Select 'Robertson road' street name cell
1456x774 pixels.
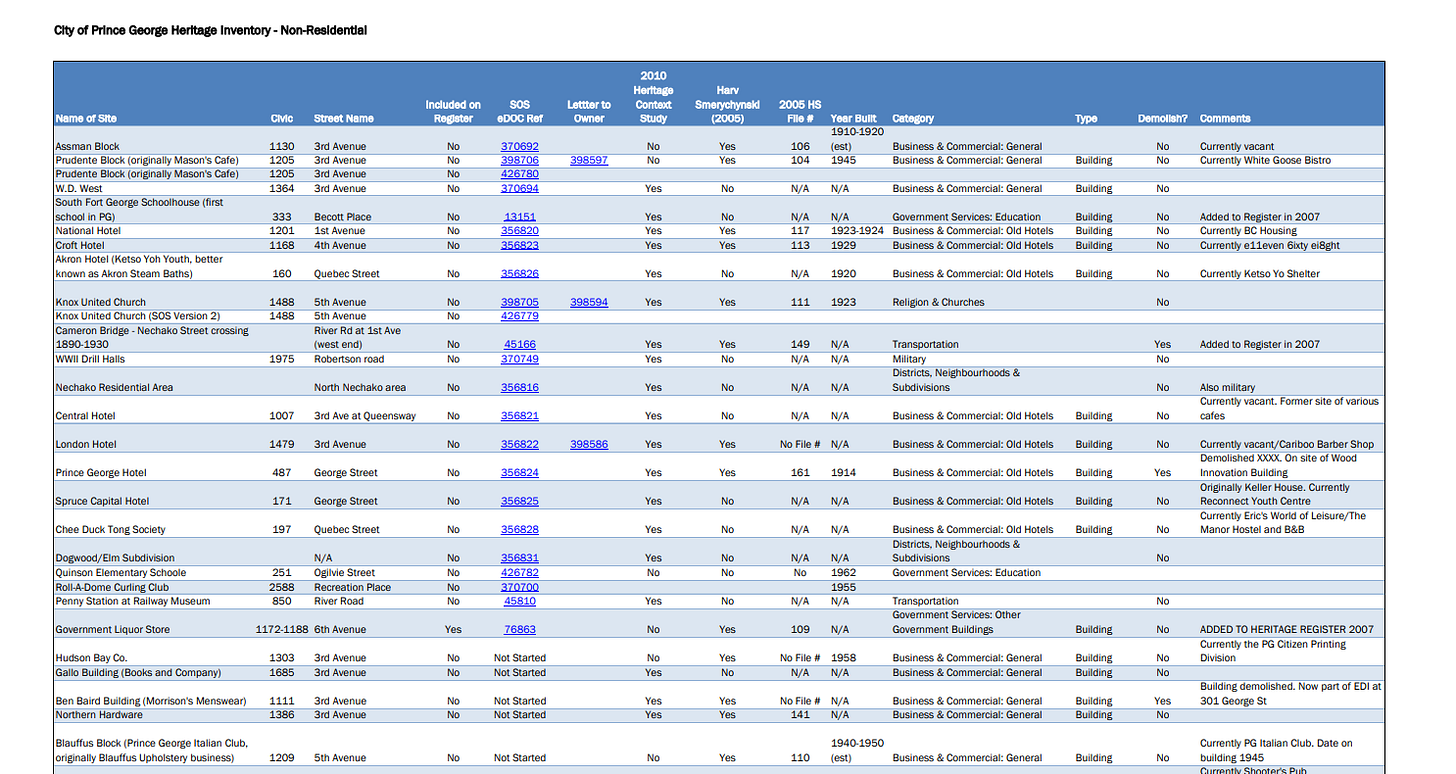(x=346, y=359)
